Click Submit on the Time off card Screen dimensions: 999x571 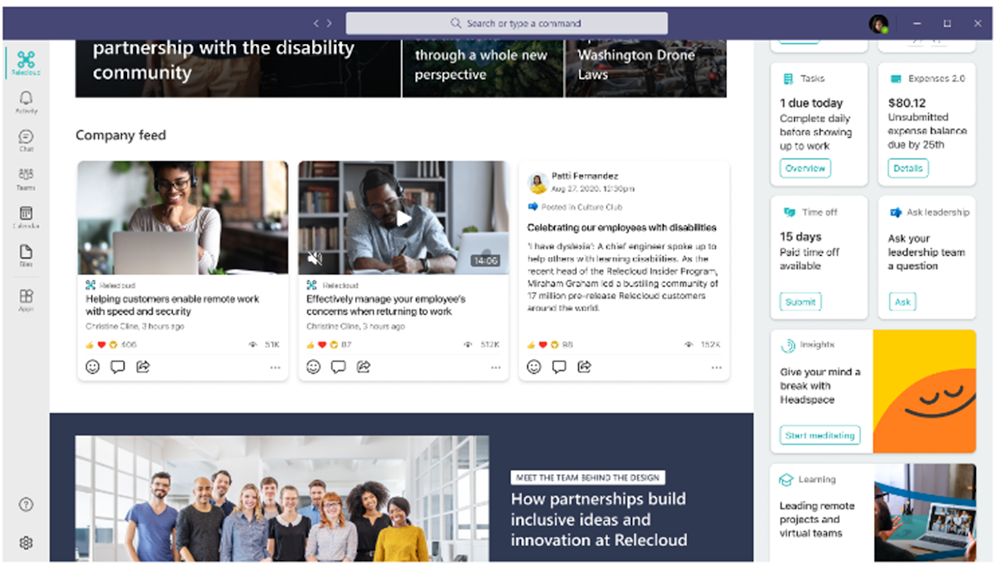800,301
